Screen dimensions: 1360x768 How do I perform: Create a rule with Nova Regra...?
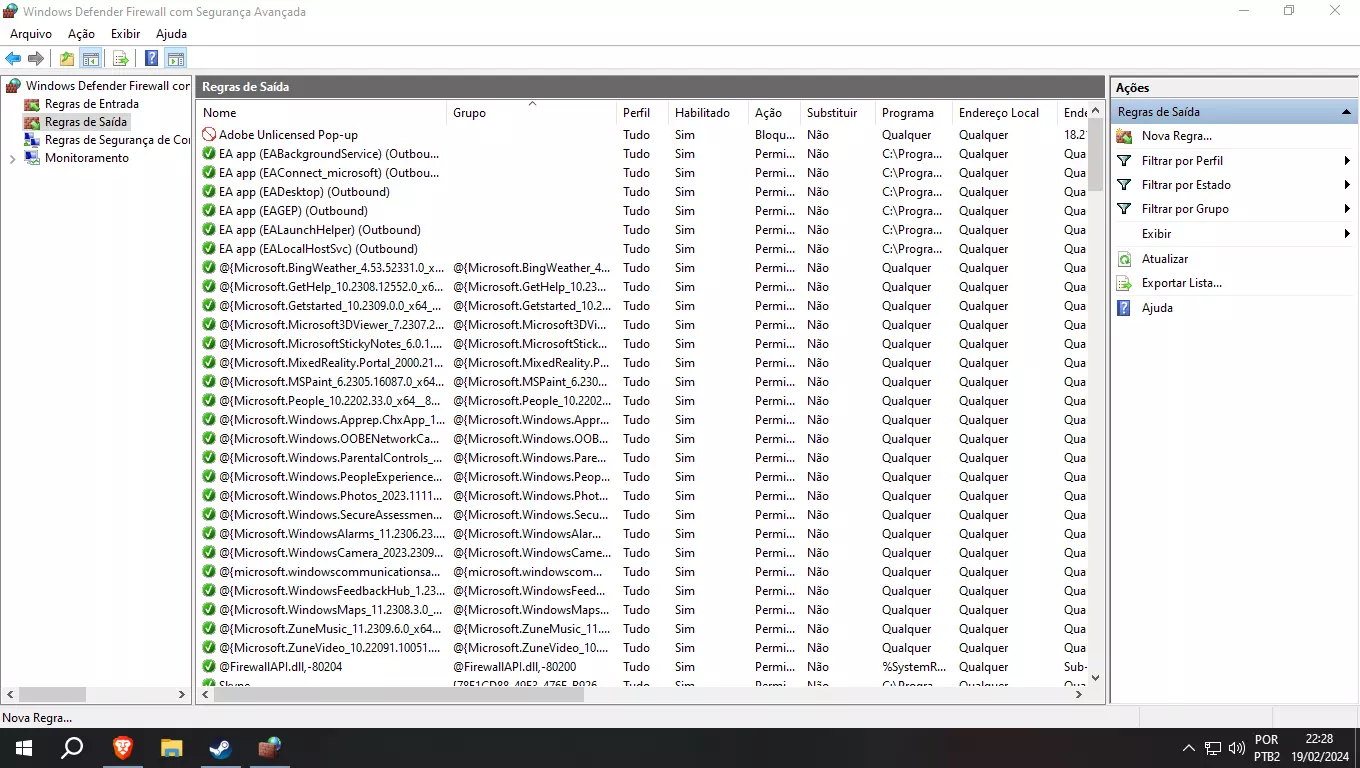[x=1176, y=136]
